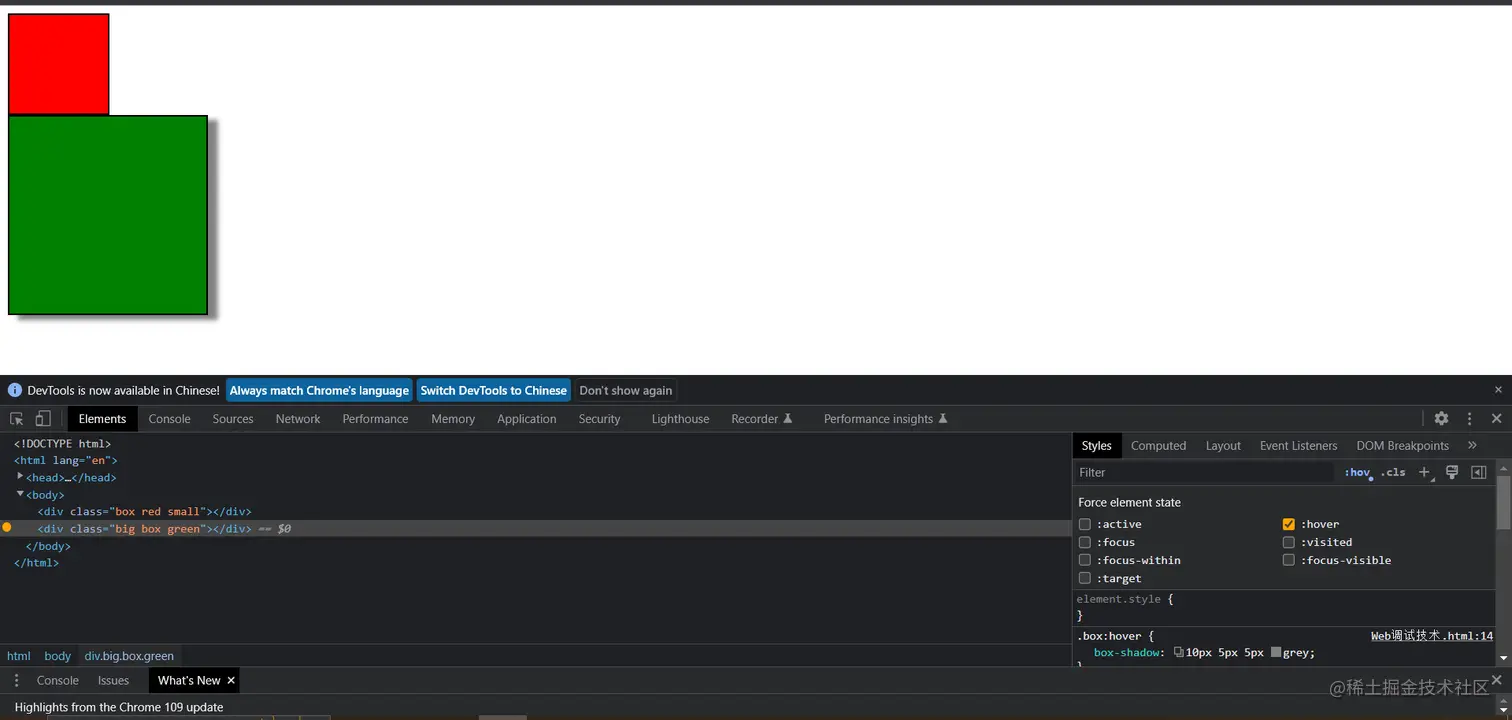Screen dimensions: 1512x720
Task: Toggle rendering emulations paintbrush icon
Action: click(1452, 473)
